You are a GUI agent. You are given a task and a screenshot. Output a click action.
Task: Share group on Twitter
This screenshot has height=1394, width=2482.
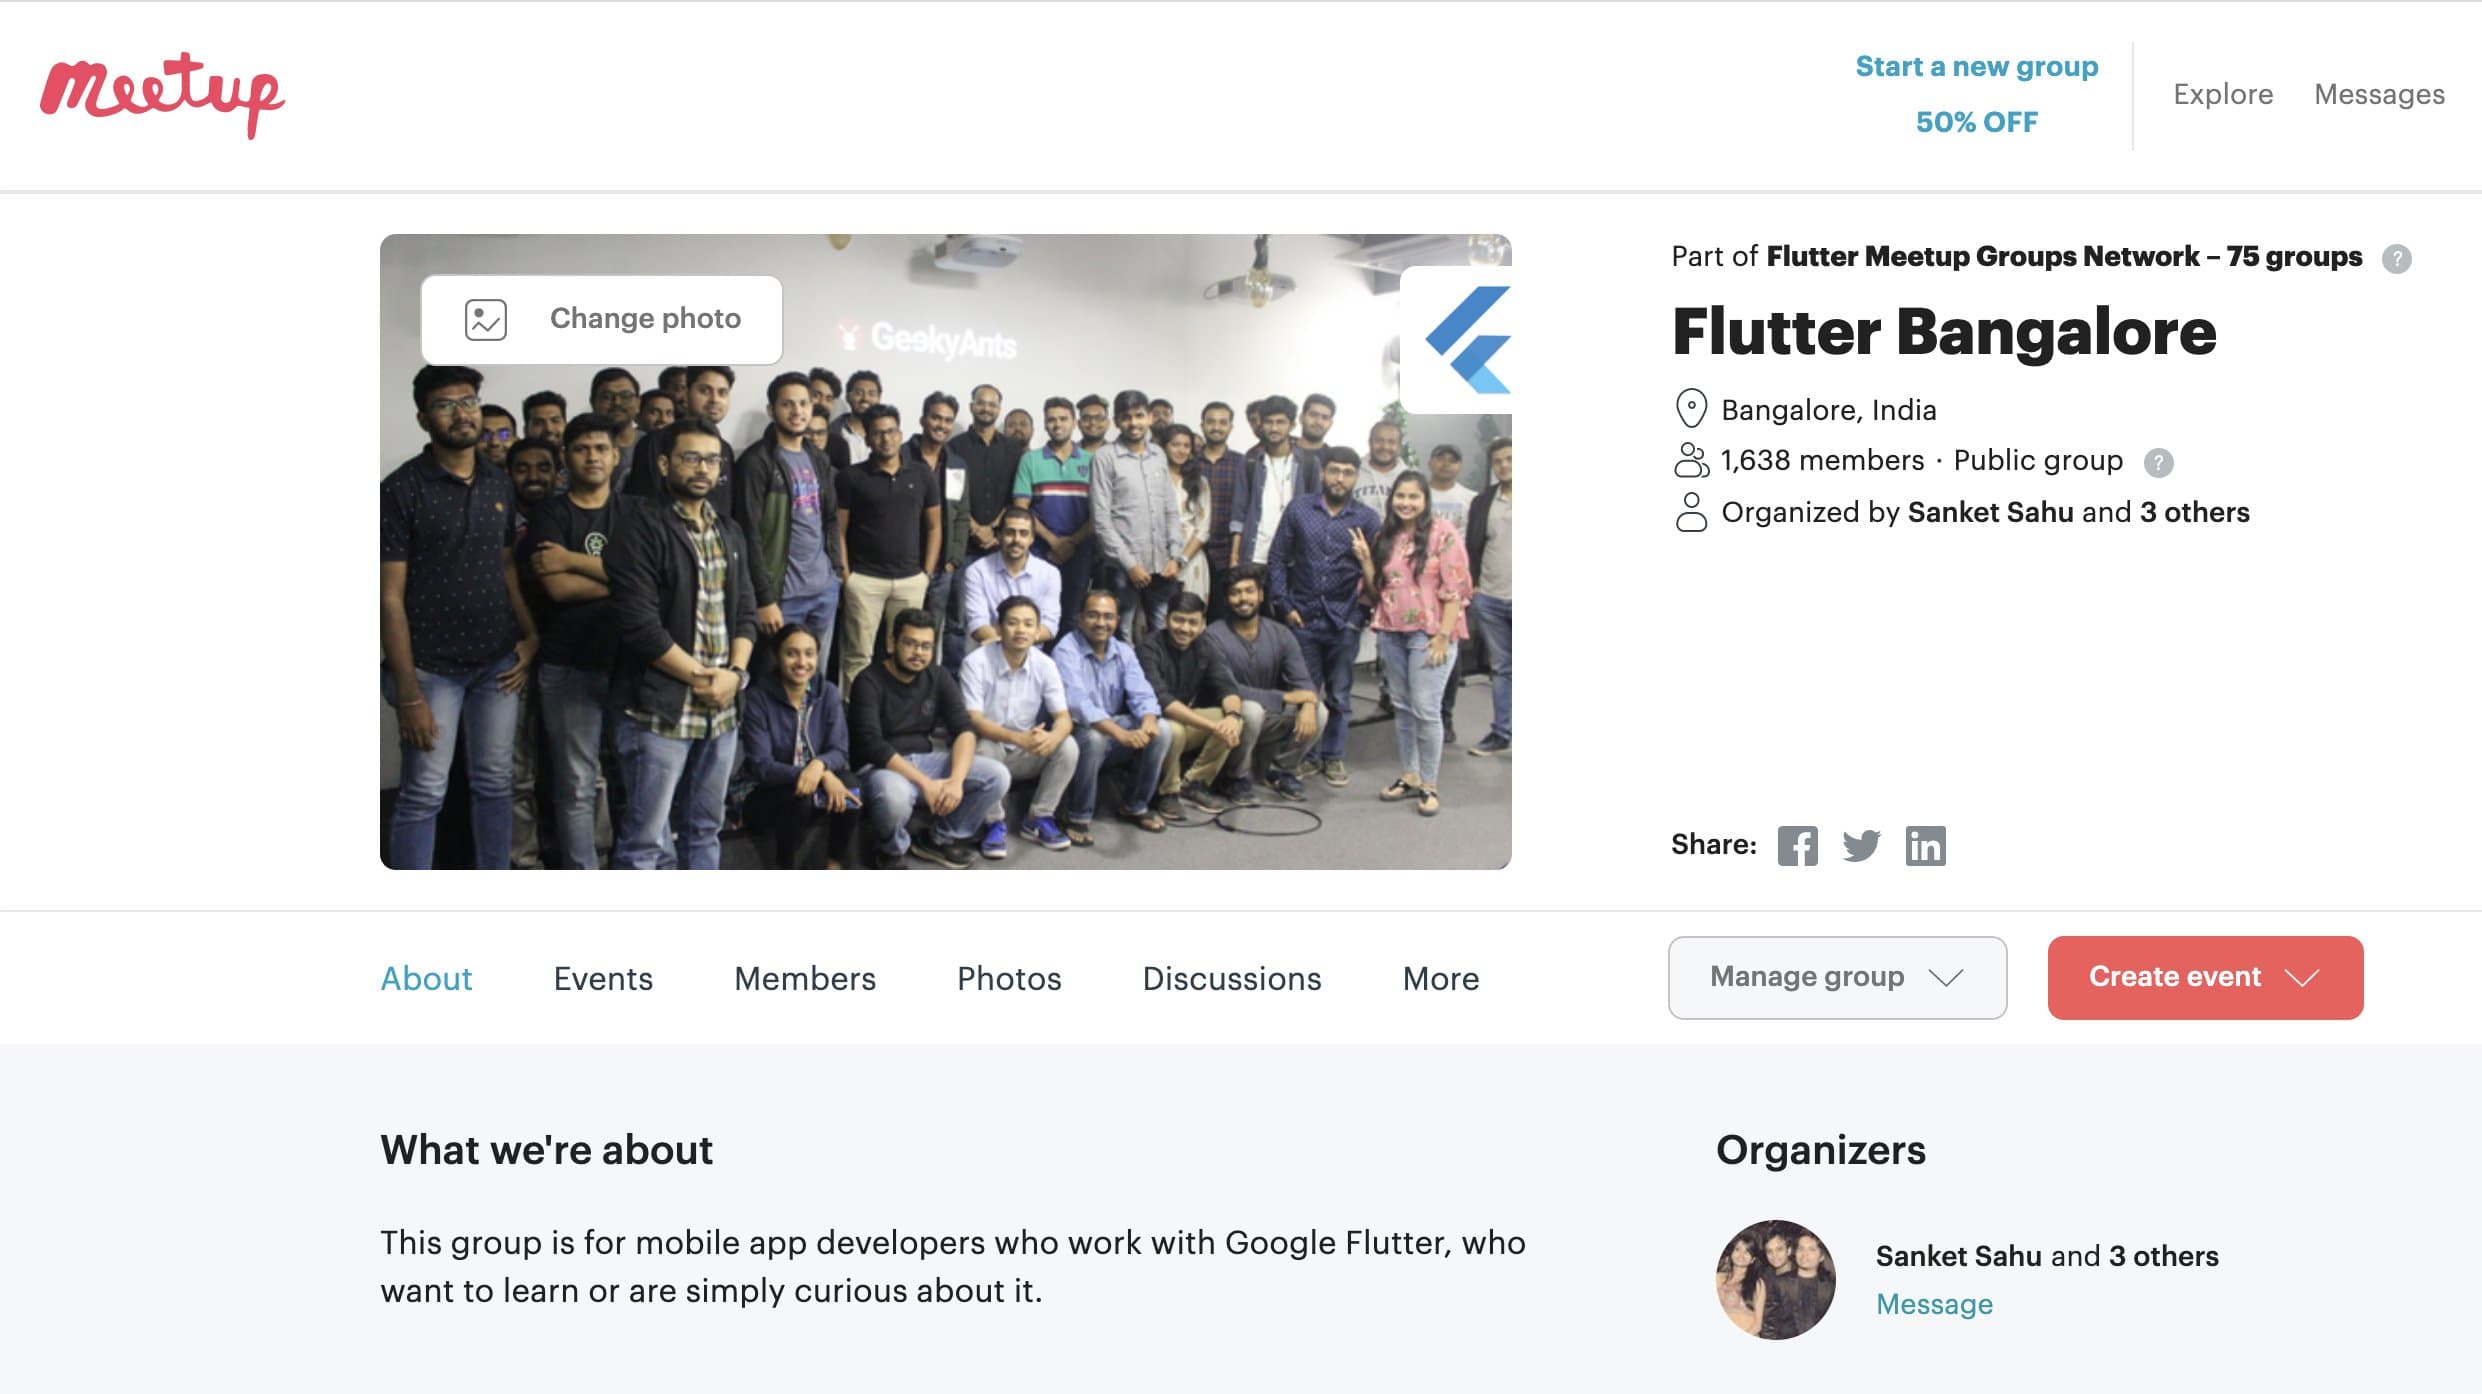[x=1861, y=846]
